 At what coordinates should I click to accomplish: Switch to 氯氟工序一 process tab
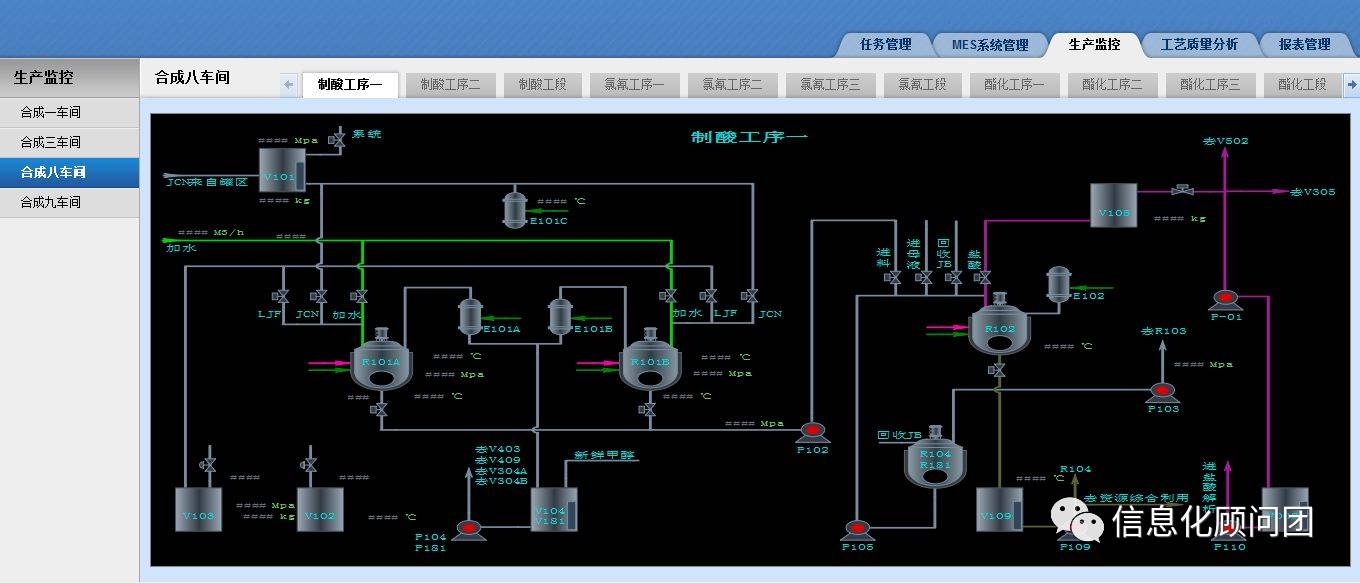(x=634, y=85)
